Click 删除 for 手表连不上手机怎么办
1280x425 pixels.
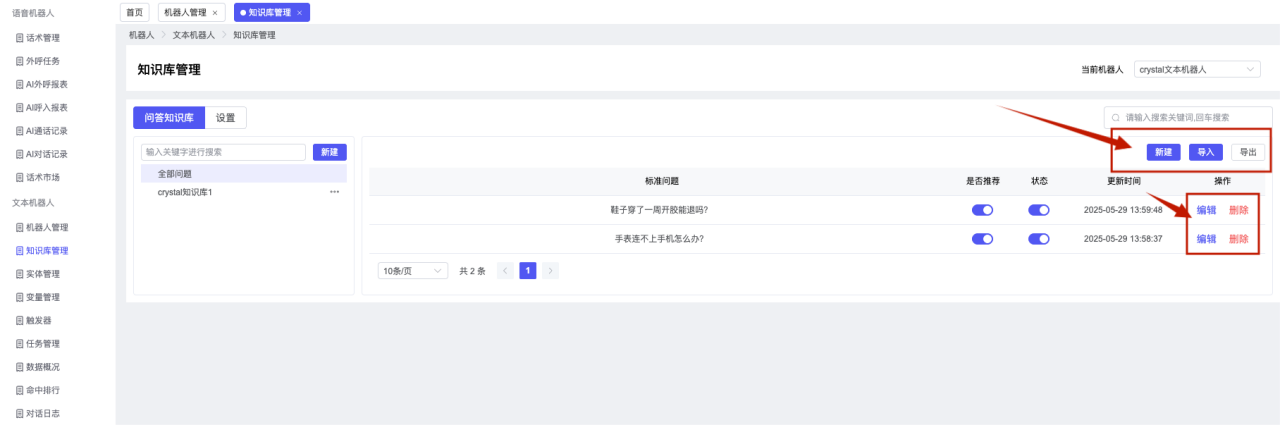point(1238,239)
